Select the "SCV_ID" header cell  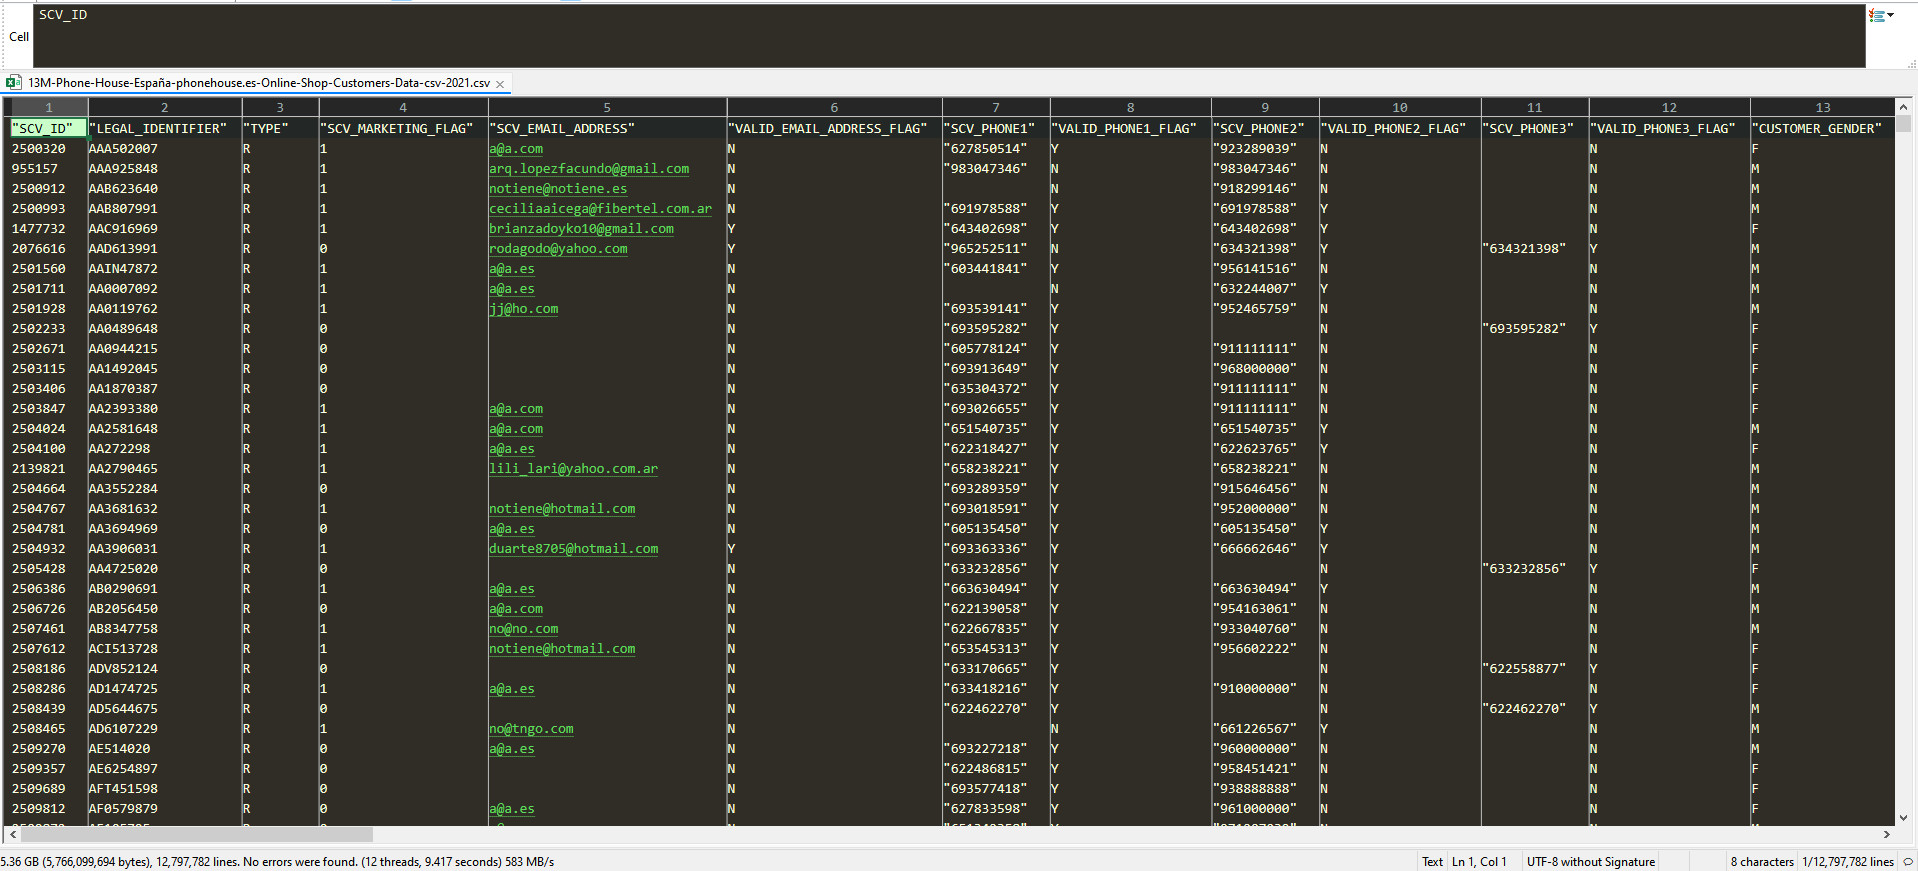(48, 129)
